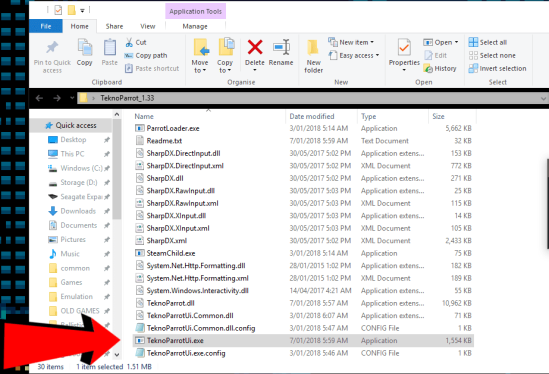
Task: Click Copy path in the ribbon
Action: [x=146, y=55]
